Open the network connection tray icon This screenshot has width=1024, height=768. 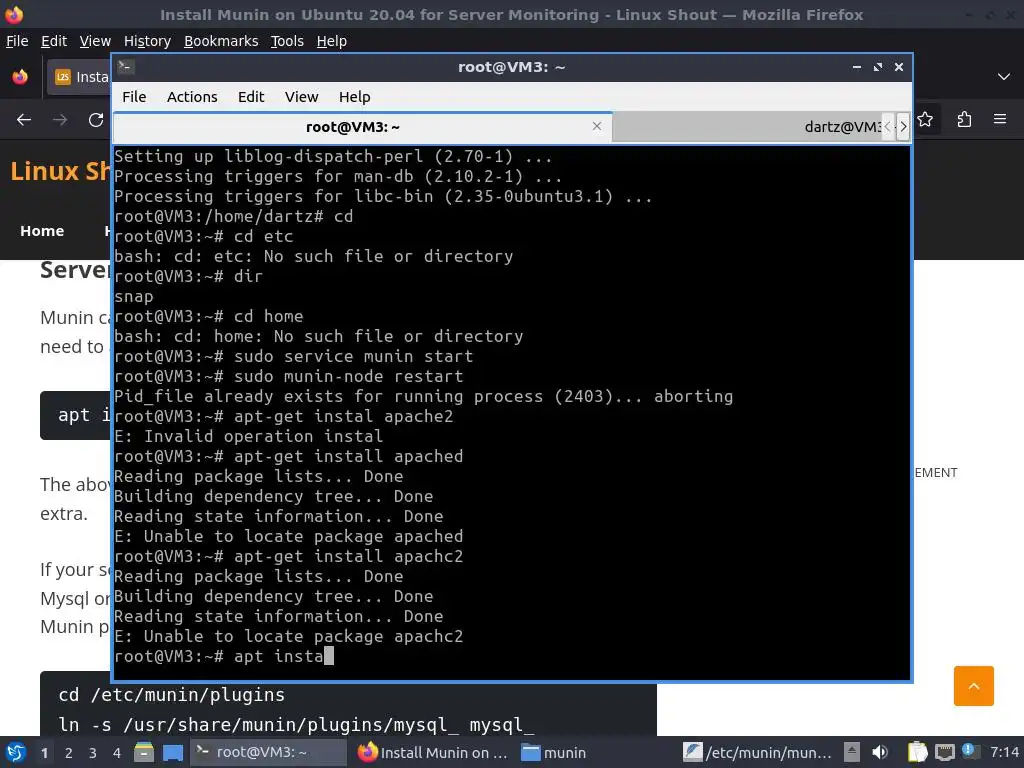click(x=944, y=753)
